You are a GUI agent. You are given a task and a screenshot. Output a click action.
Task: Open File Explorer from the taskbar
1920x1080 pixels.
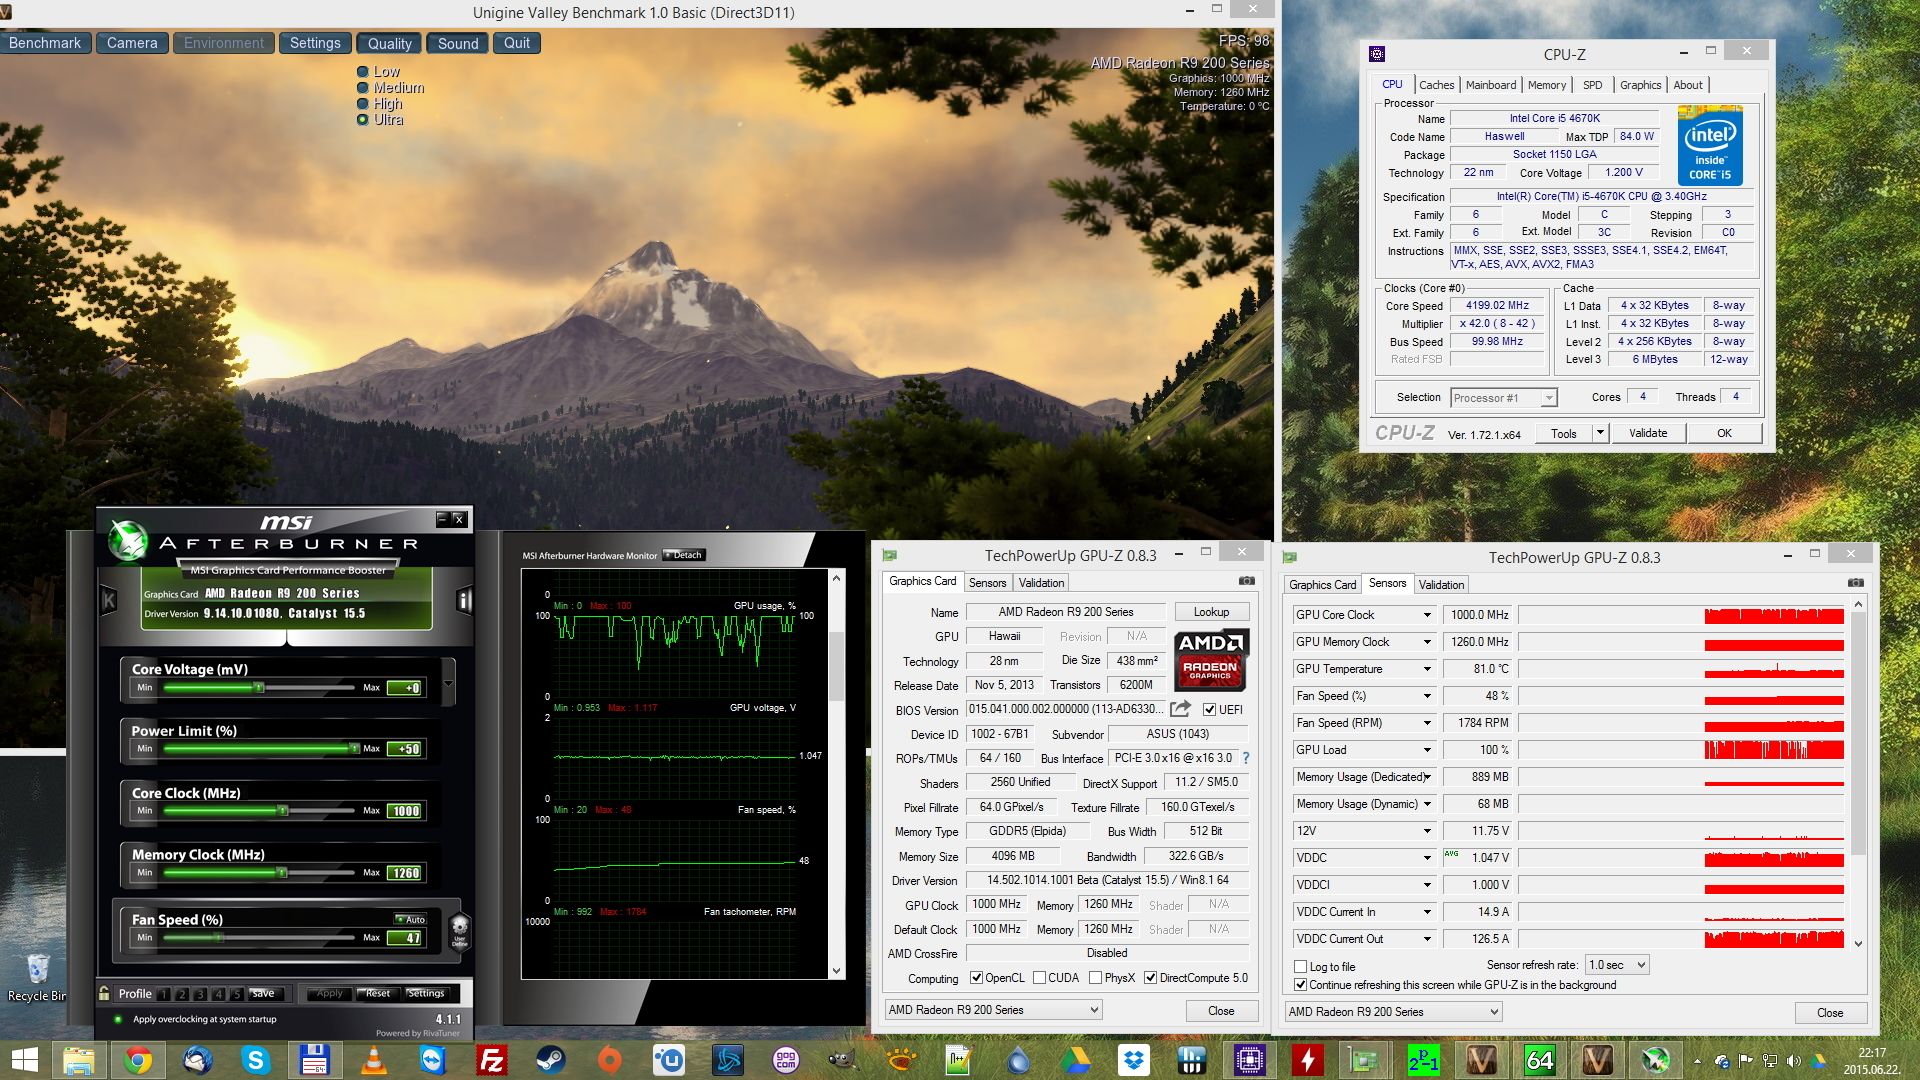[x=79, y=1060]
